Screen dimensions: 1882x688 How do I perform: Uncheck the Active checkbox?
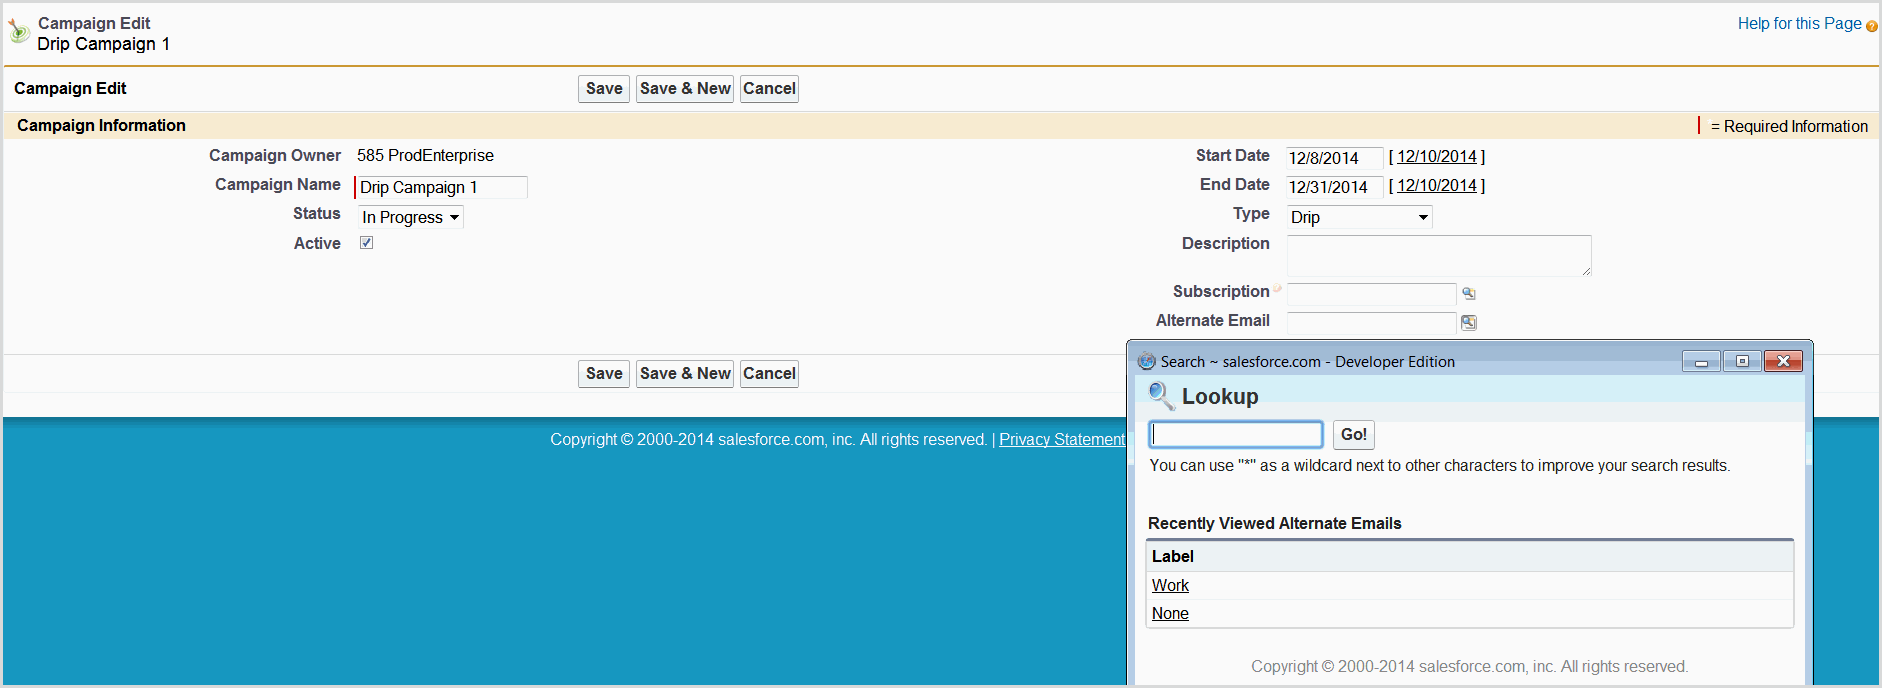367,243
